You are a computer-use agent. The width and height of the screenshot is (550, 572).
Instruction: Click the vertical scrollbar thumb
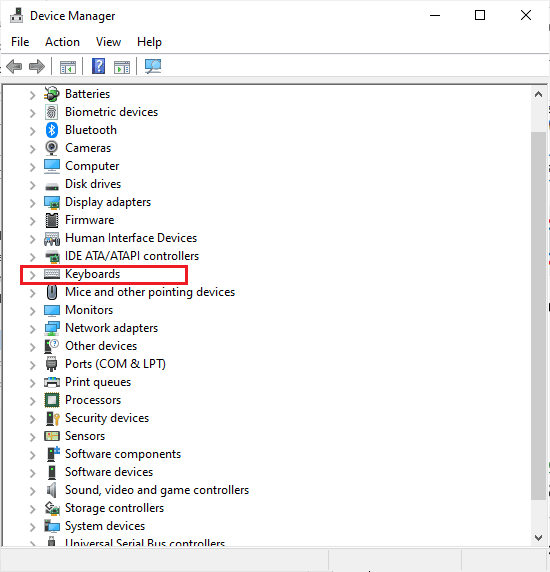tap(538, 316)
